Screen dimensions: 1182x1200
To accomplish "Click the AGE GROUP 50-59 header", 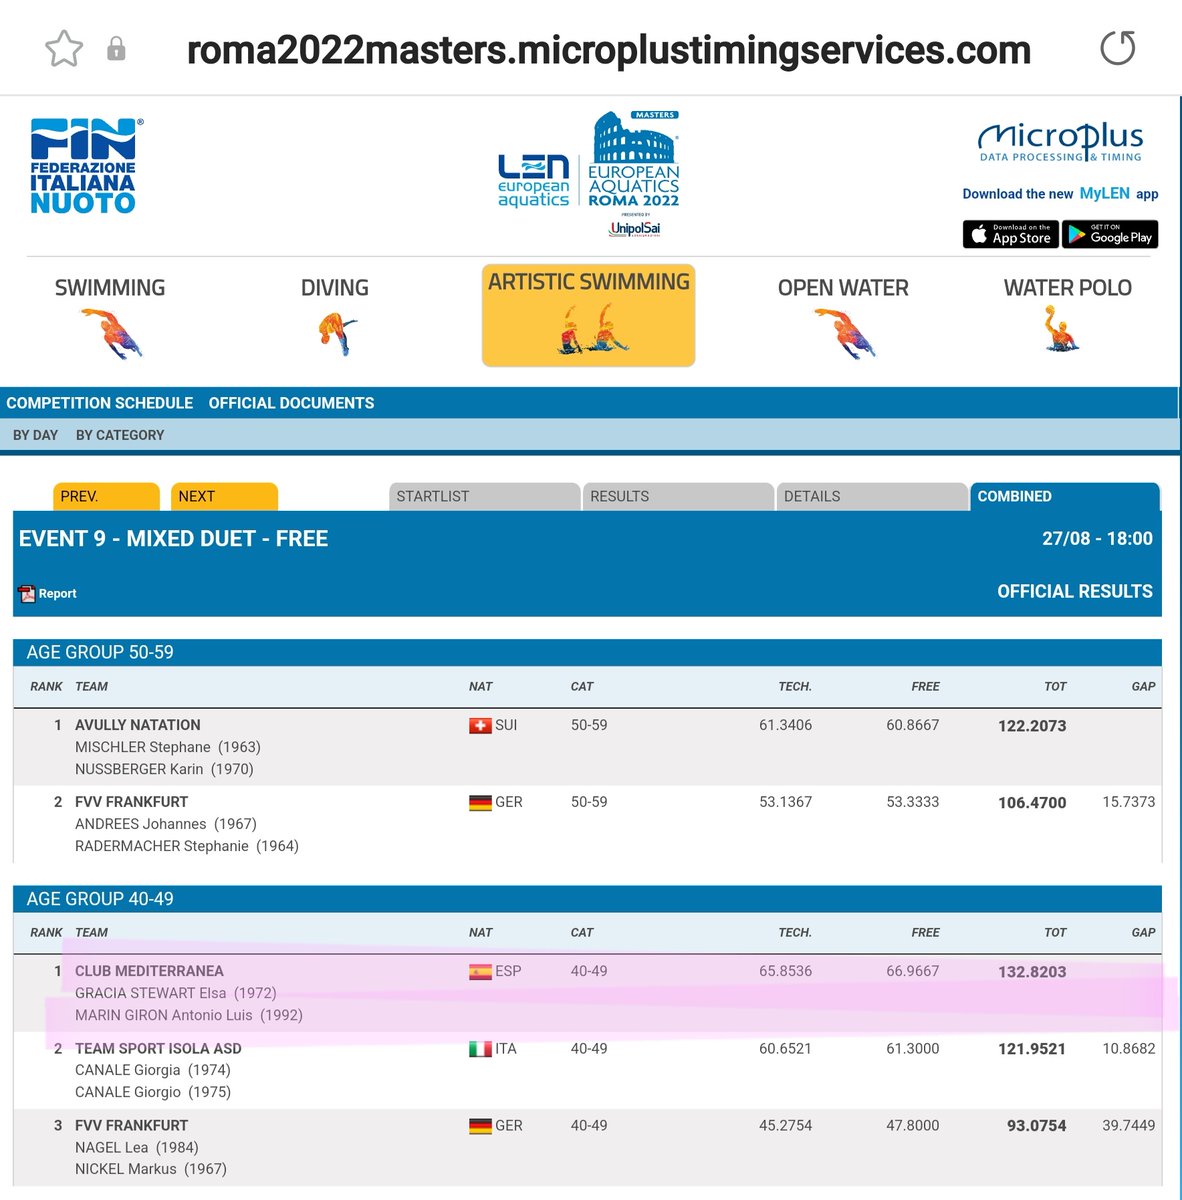I will pos(587,652).
